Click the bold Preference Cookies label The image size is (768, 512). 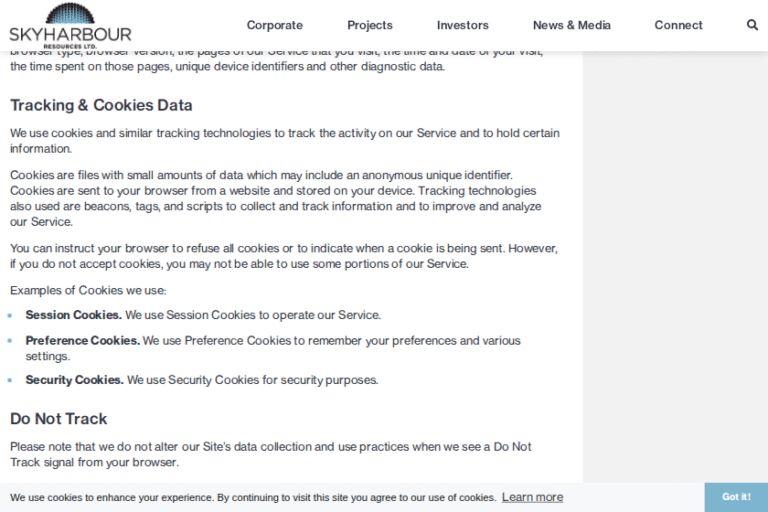click(x=82, y=341)
